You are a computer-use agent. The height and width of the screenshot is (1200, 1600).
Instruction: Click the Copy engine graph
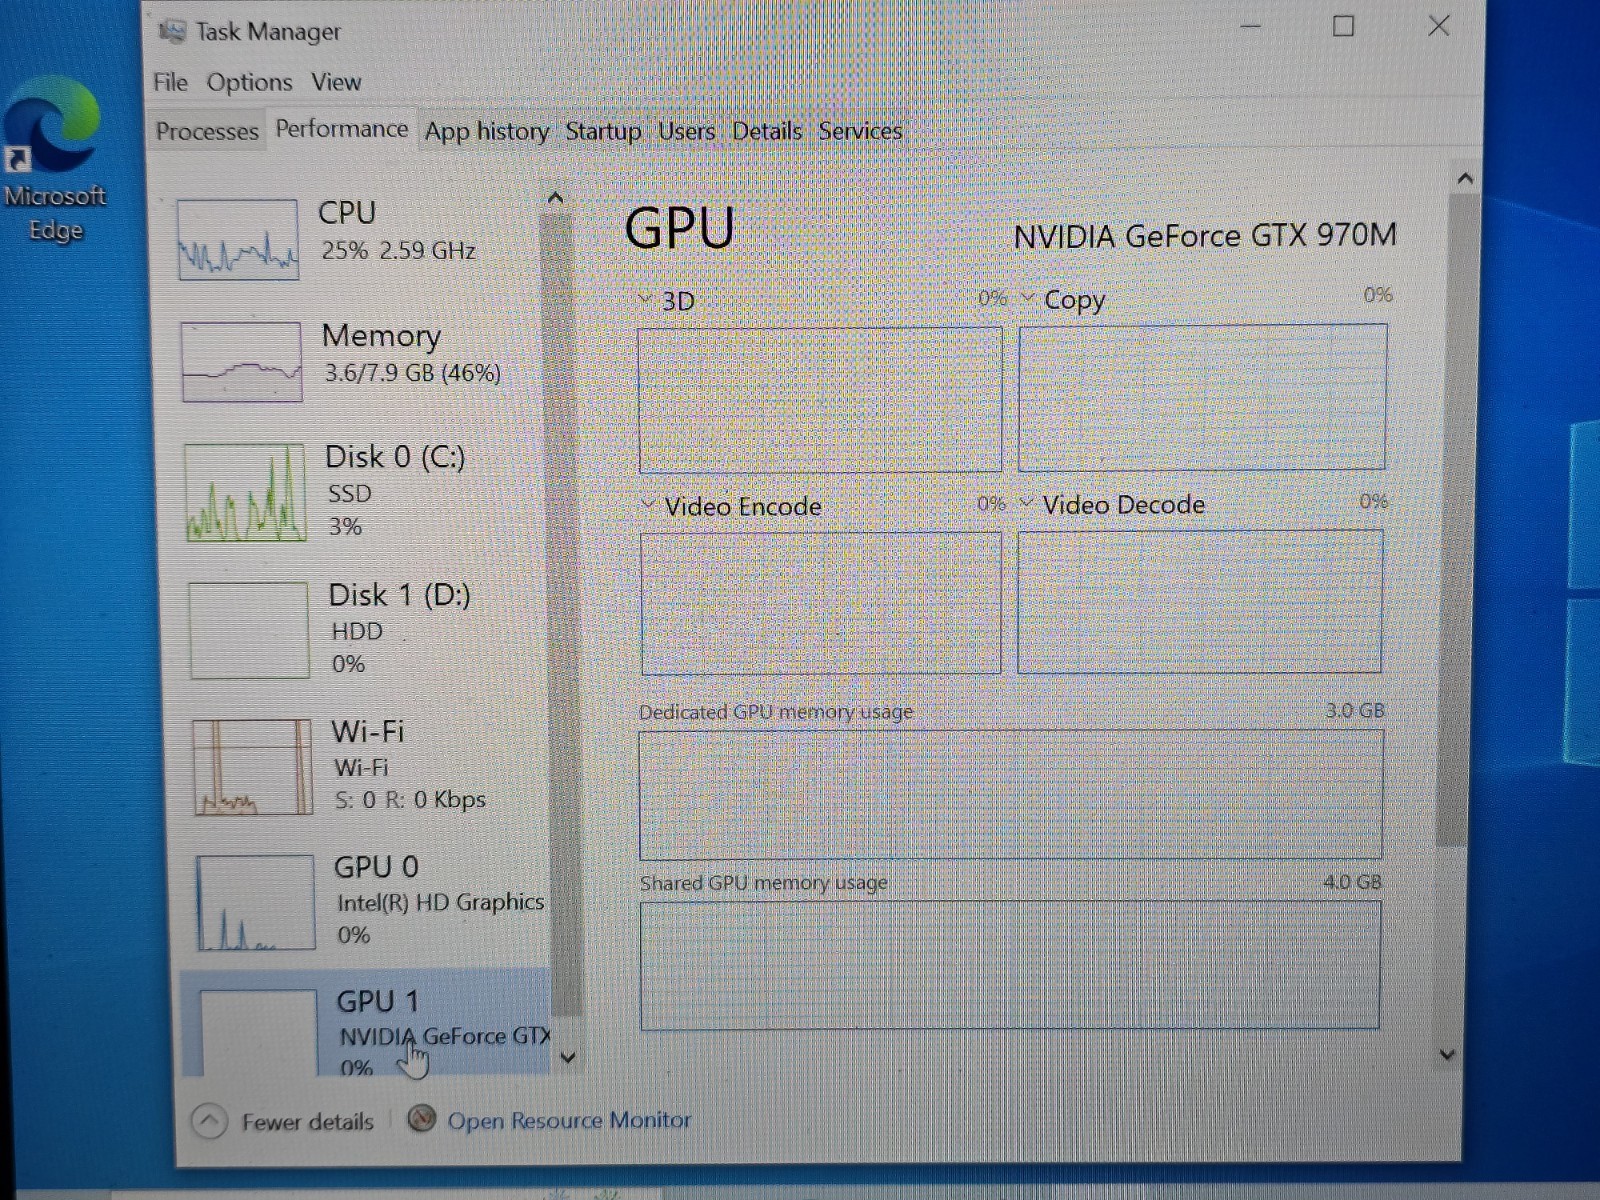coord(1202,396)
